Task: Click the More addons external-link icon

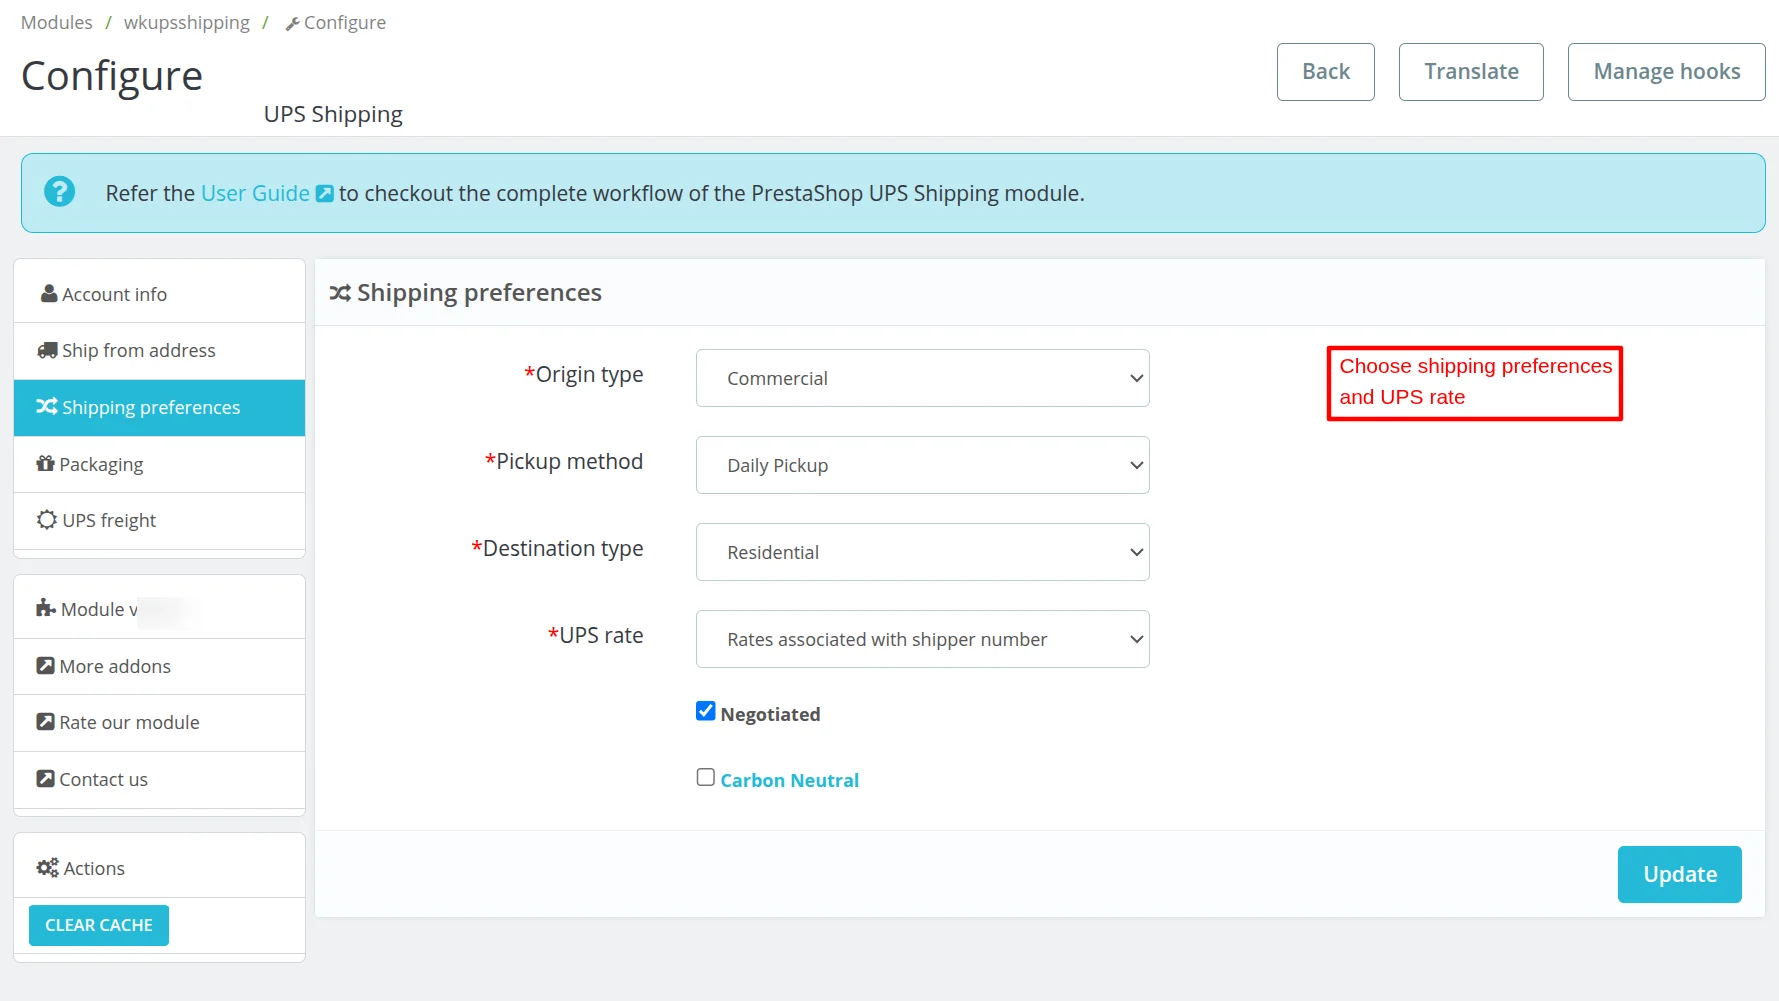Action: [45, 666]
